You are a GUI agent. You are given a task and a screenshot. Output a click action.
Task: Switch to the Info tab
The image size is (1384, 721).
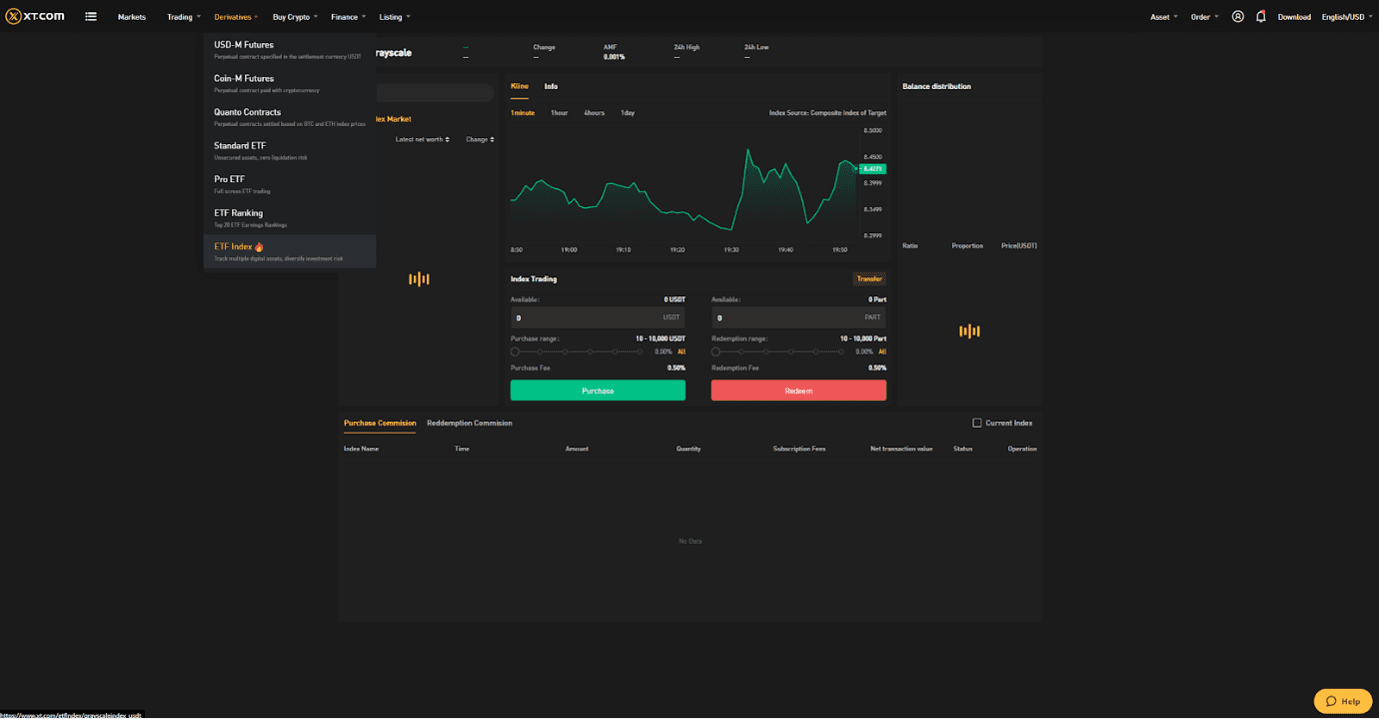point(551,86)
